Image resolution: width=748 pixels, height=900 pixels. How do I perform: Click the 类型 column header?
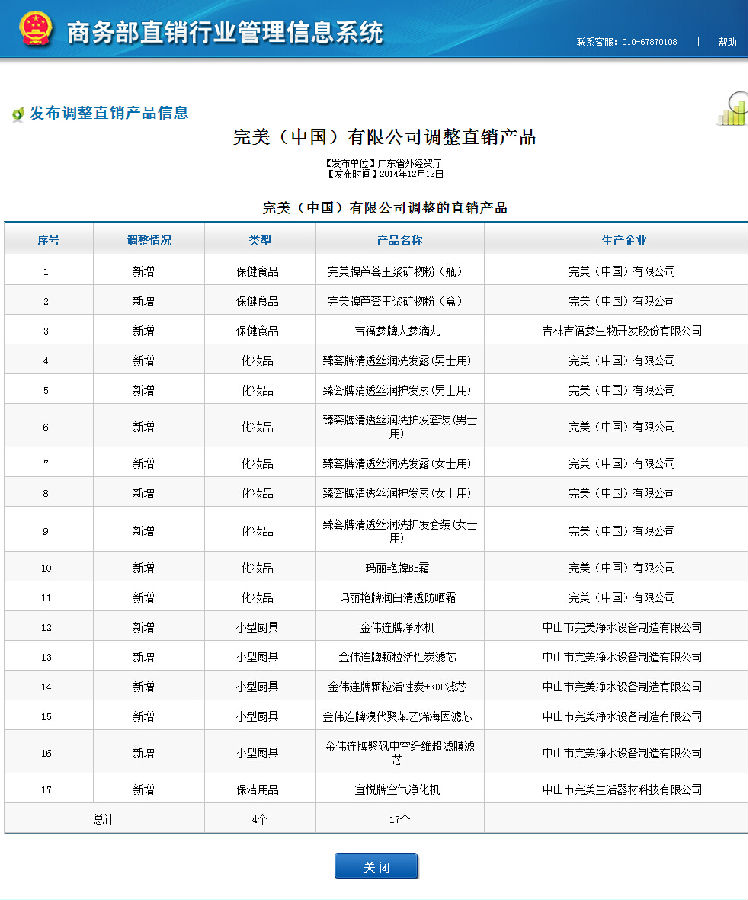(259, 240)
